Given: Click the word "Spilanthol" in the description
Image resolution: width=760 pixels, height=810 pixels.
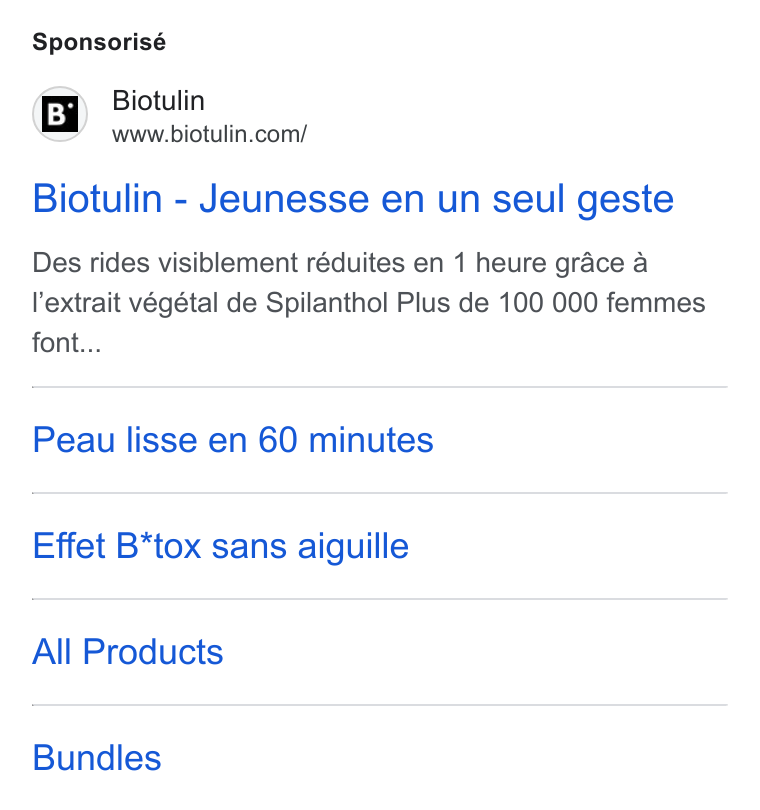Looking at the screenshot, I should tap(327, 303).
